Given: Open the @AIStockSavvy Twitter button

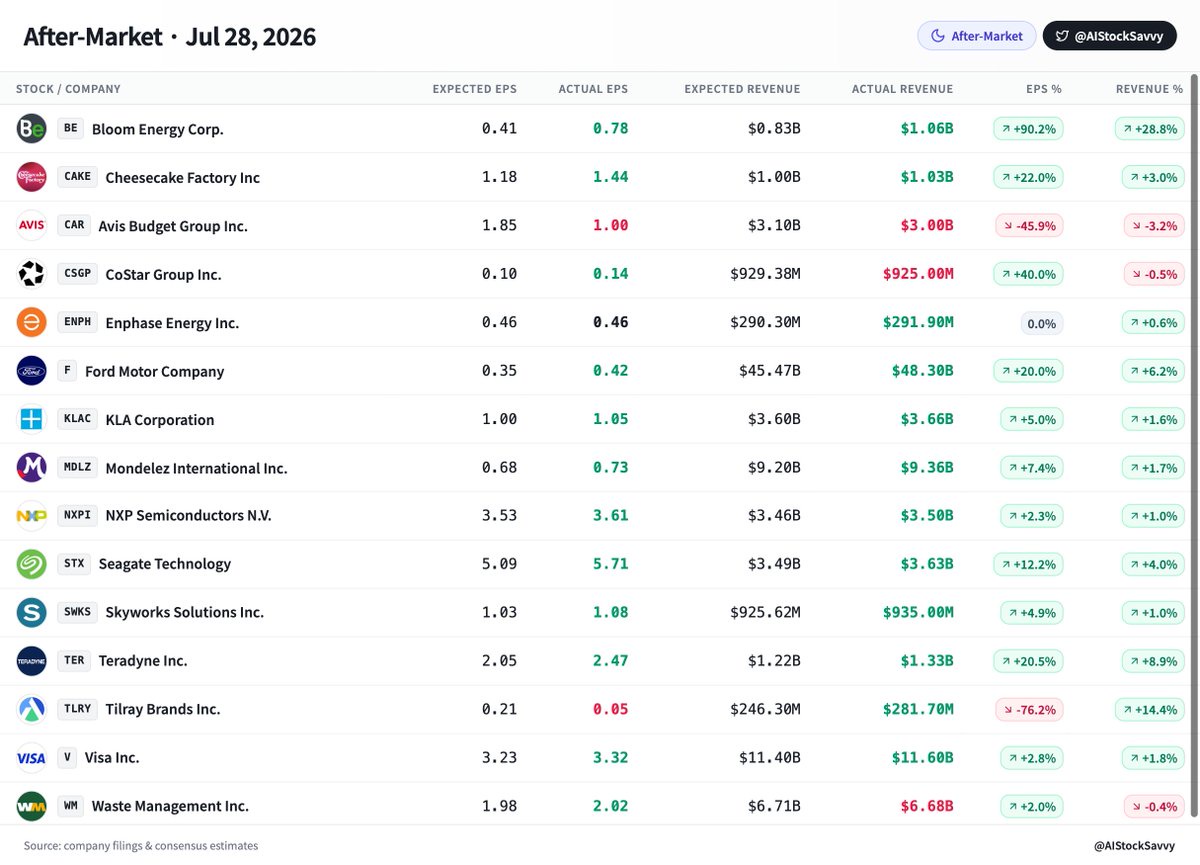Looking at the screenshot, I should (1110, 36).
